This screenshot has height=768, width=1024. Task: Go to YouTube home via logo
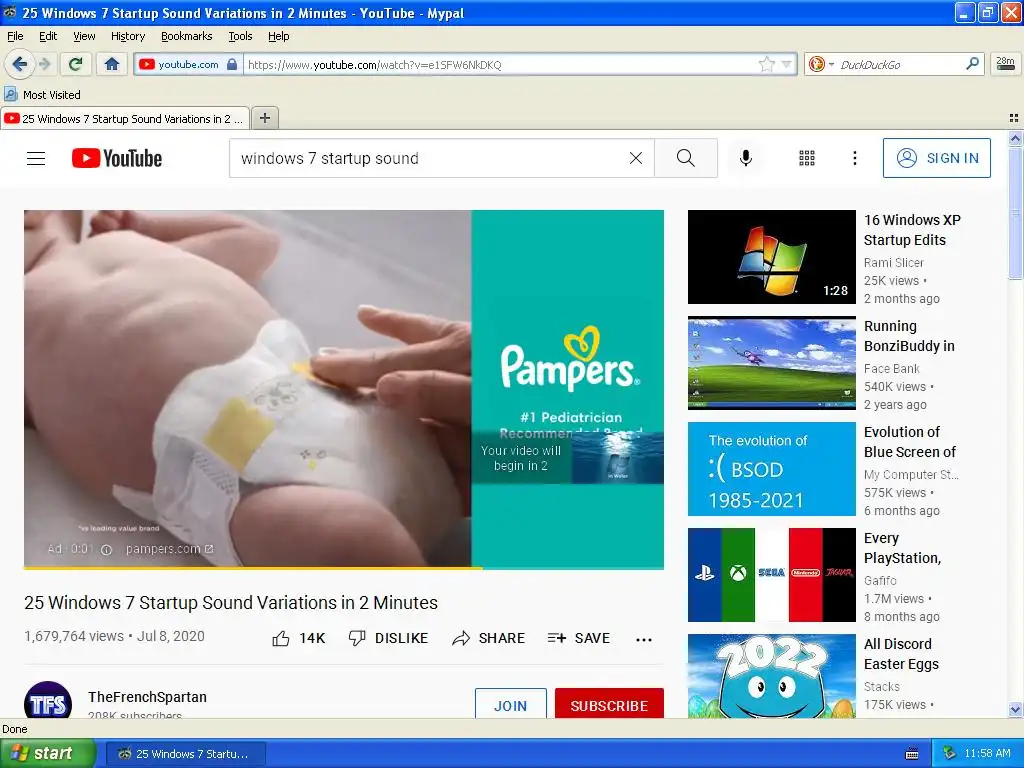(x=117, y=158)
